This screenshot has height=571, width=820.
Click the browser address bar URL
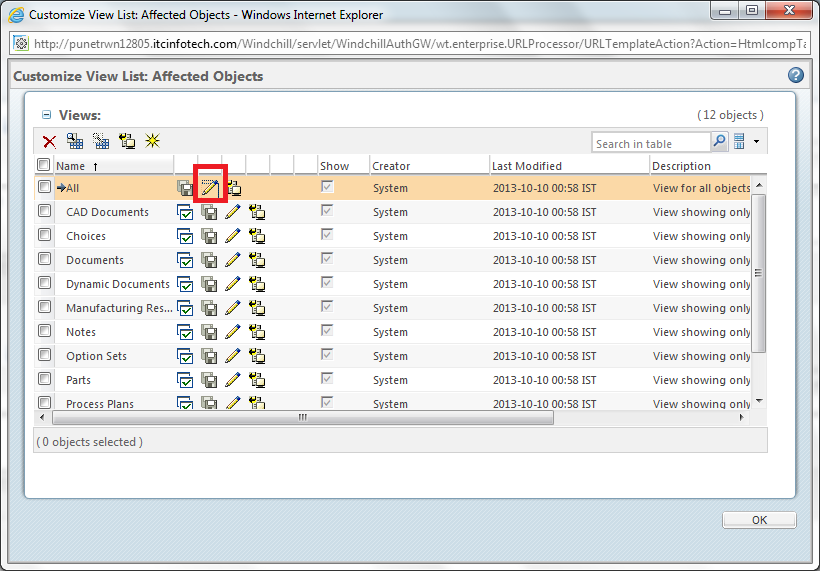click(x=419, y=44)
